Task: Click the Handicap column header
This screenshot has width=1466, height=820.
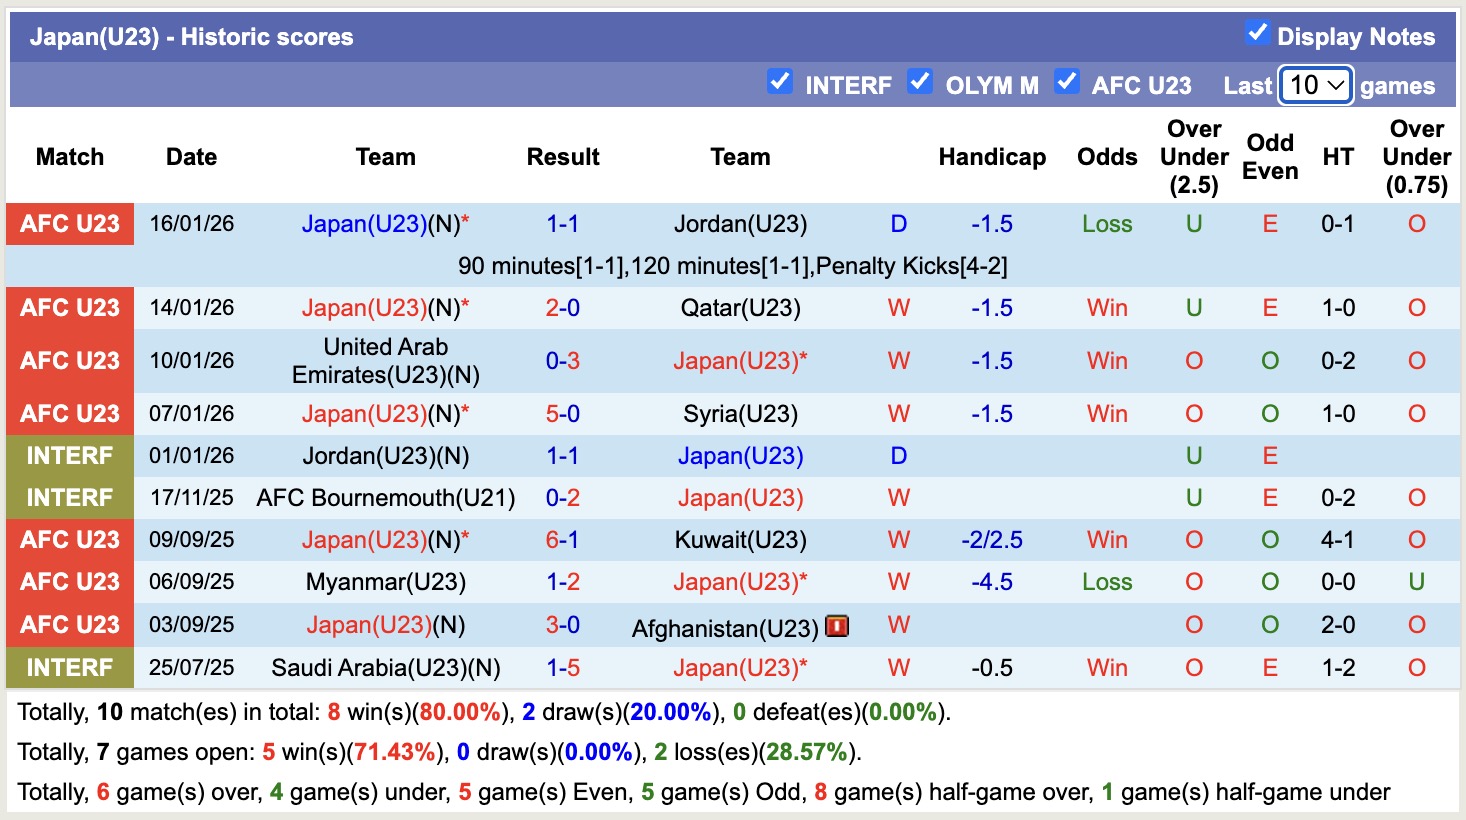Action: click(x=992, y=157)
